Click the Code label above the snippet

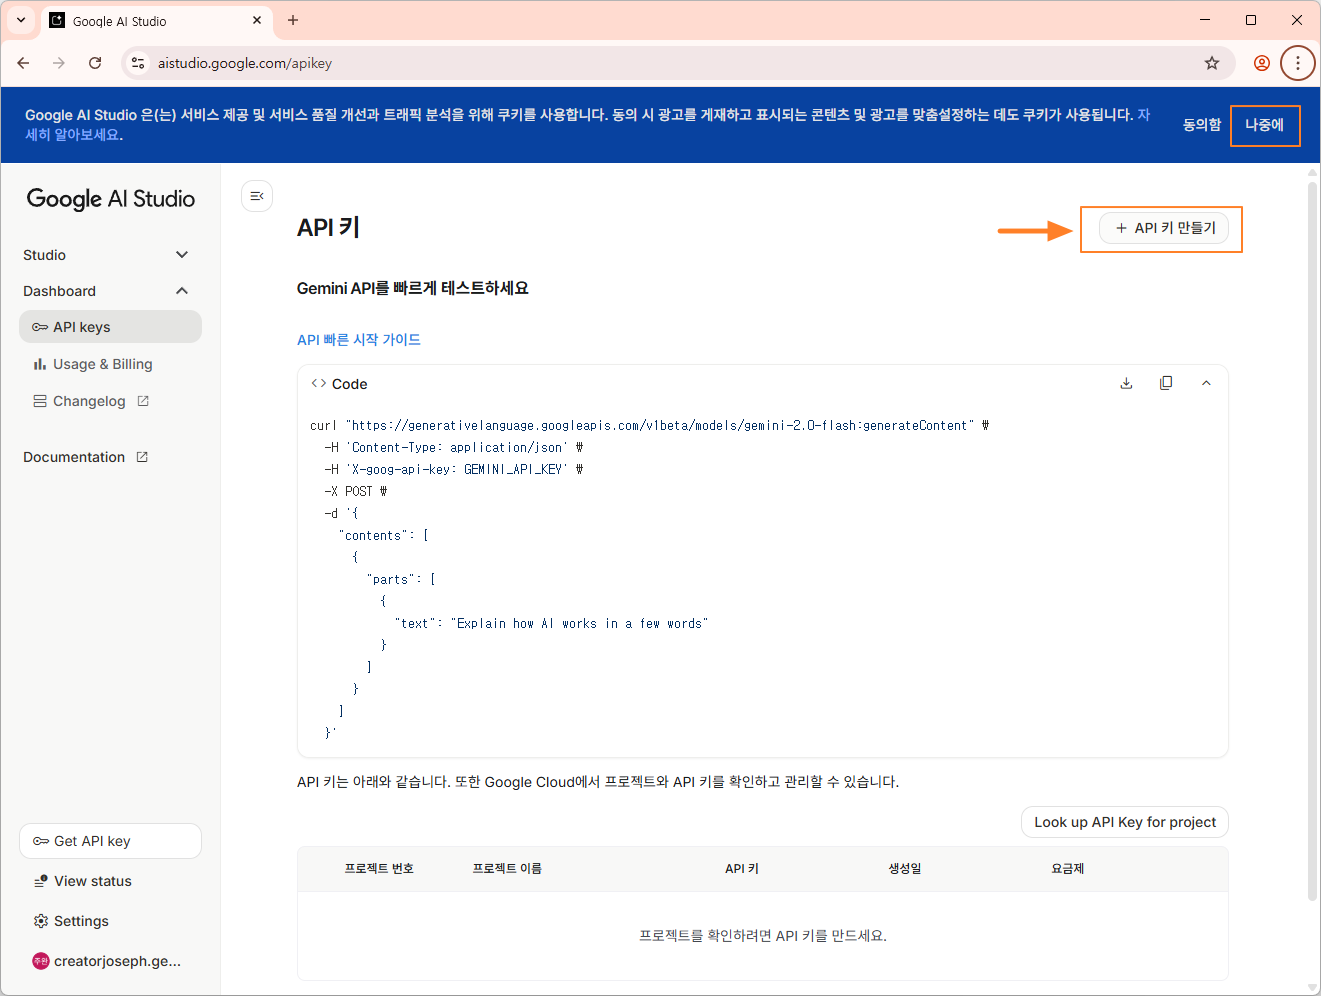point(349,384)
